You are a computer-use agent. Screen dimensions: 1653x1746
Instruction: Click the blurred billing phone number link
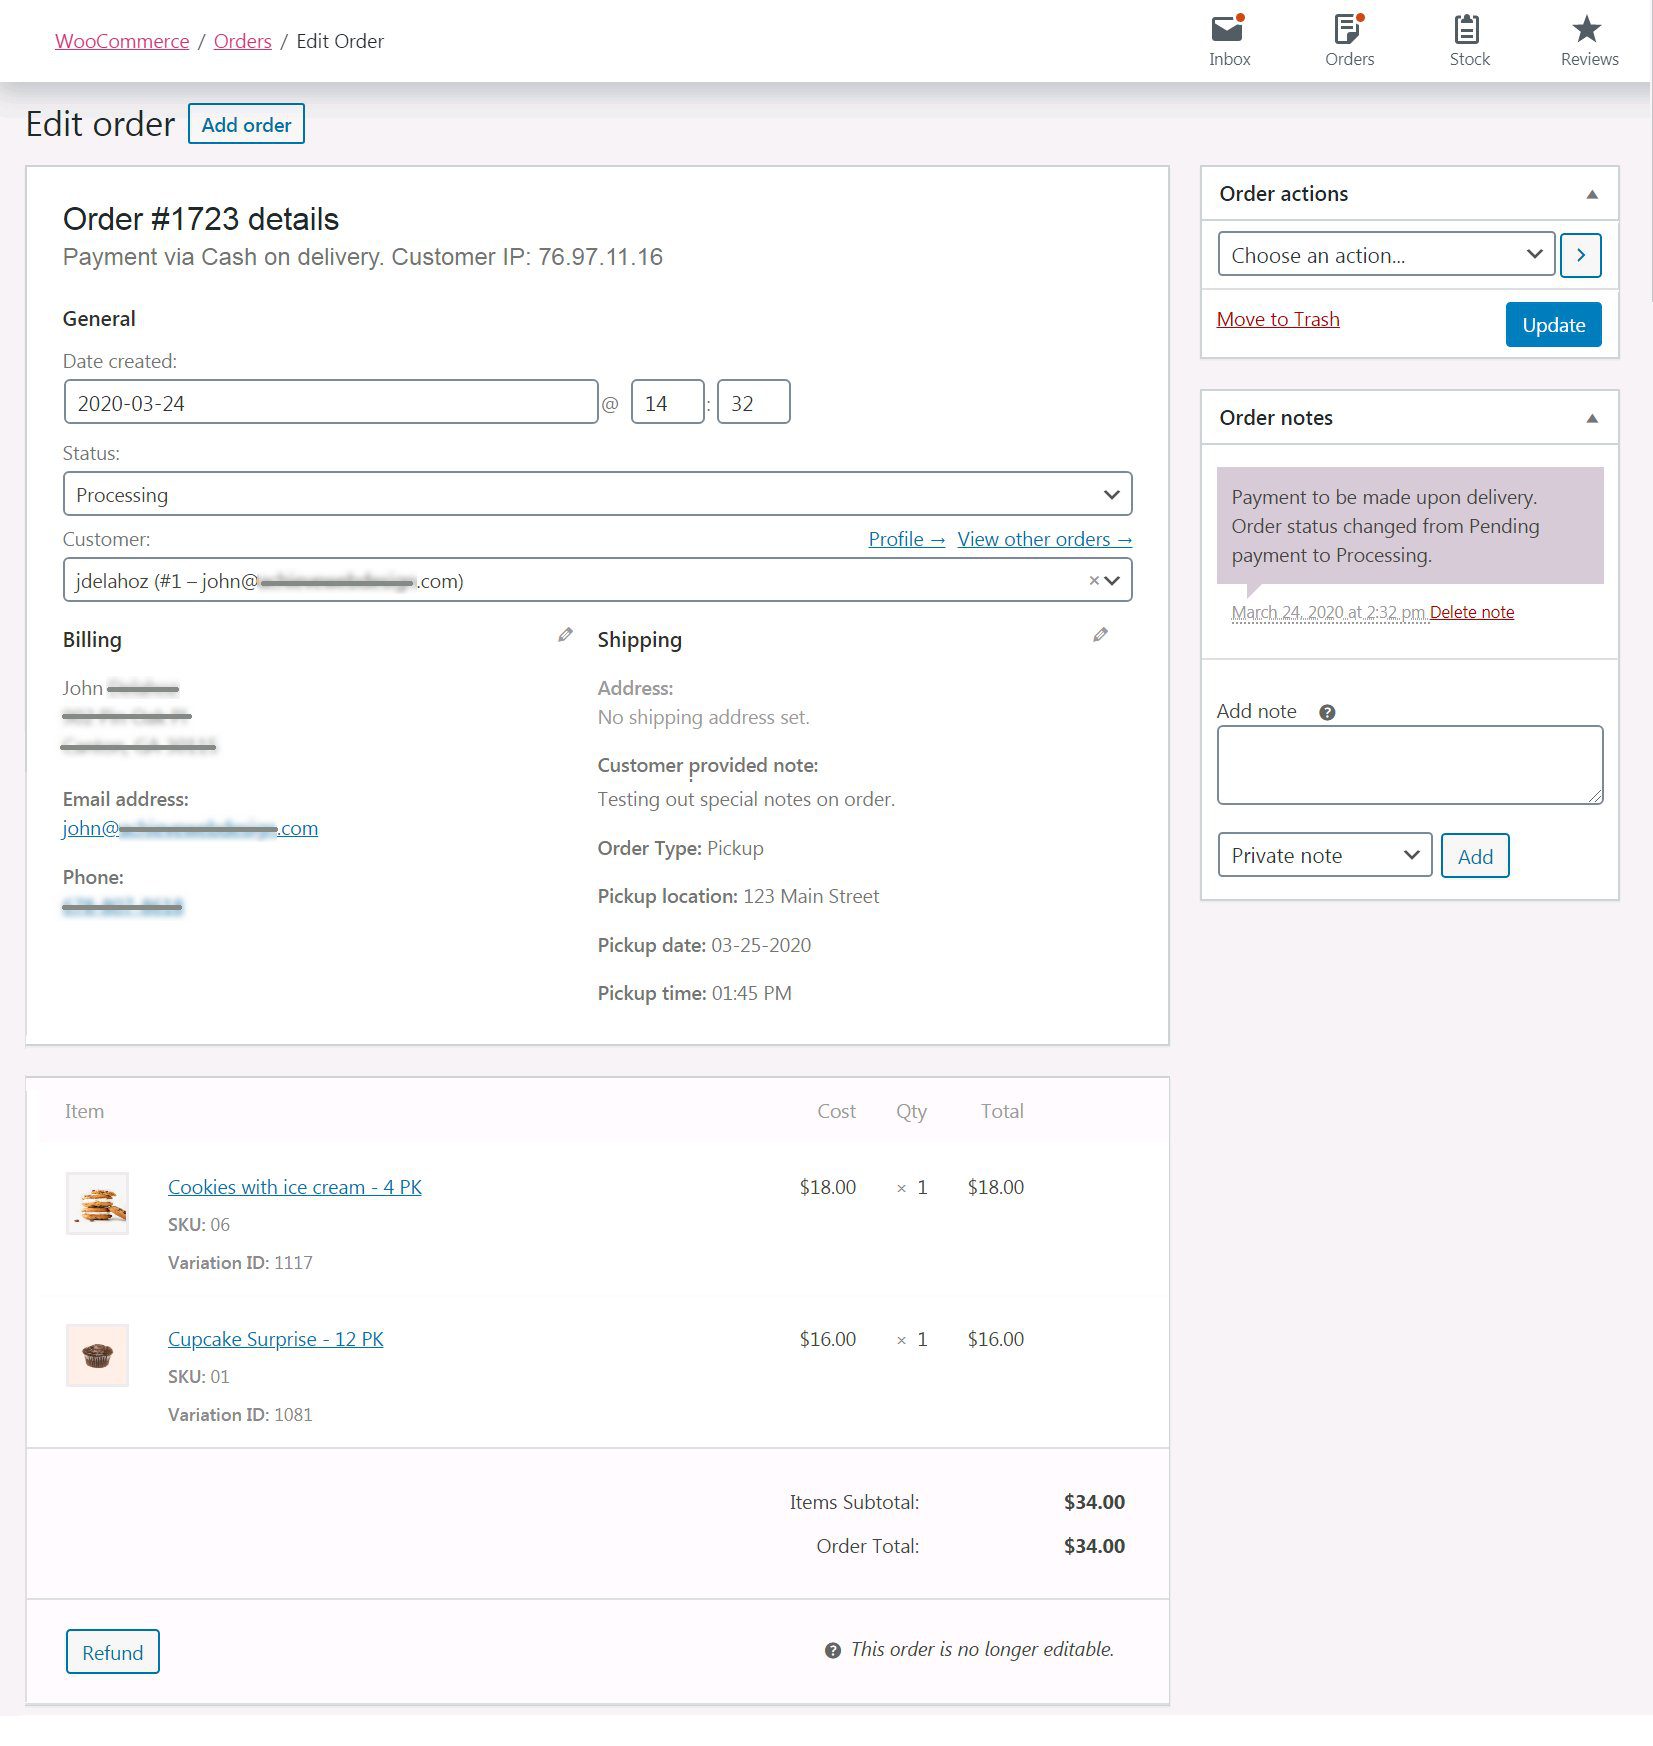[x=123, y=906]
